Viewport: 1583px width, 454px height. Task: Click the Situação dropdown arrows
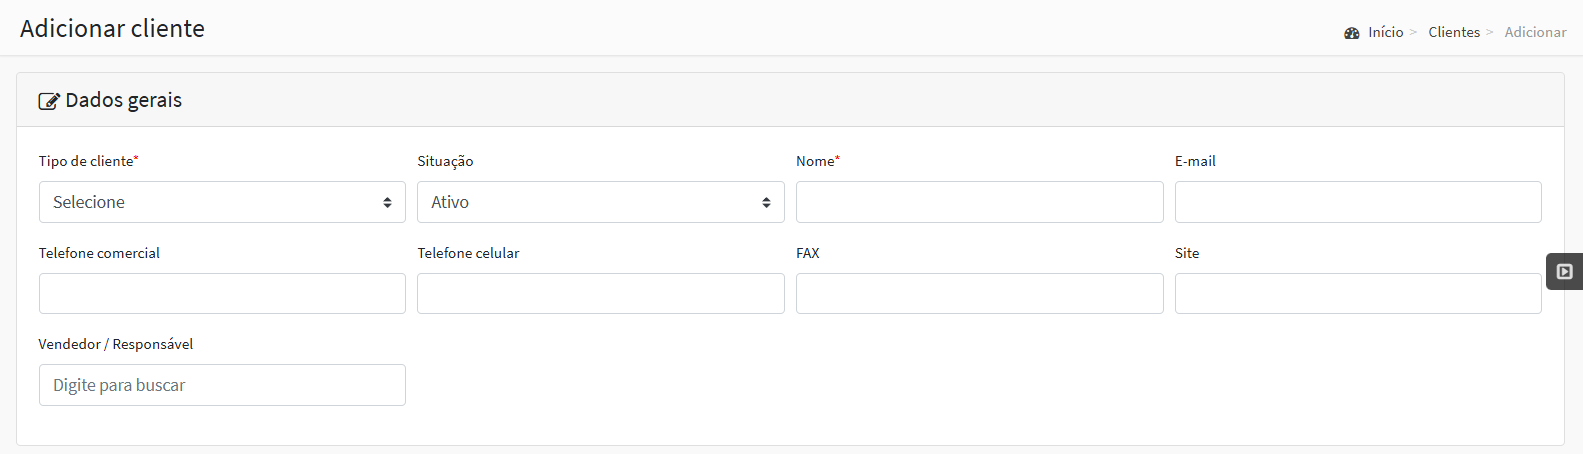[x=766, y=202]
